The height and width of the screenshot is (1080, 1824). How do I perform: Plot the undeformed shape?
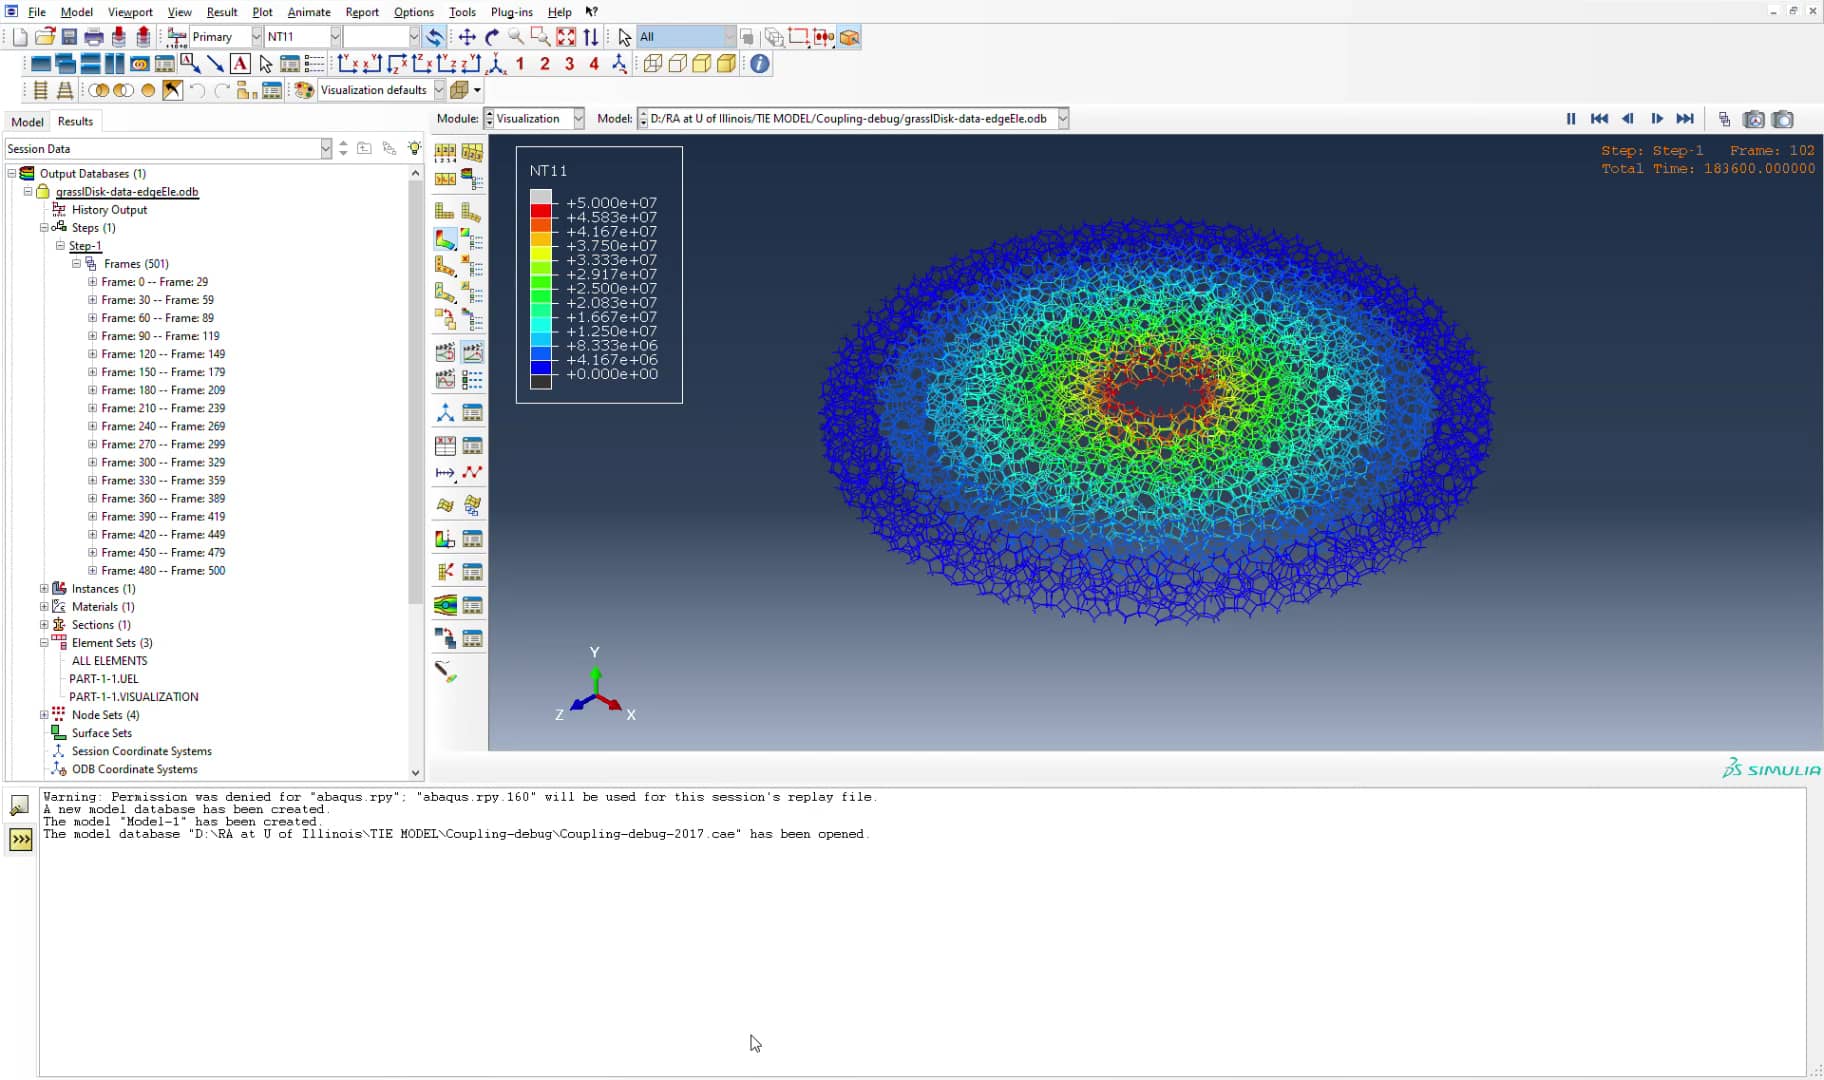tap(445, 210)
